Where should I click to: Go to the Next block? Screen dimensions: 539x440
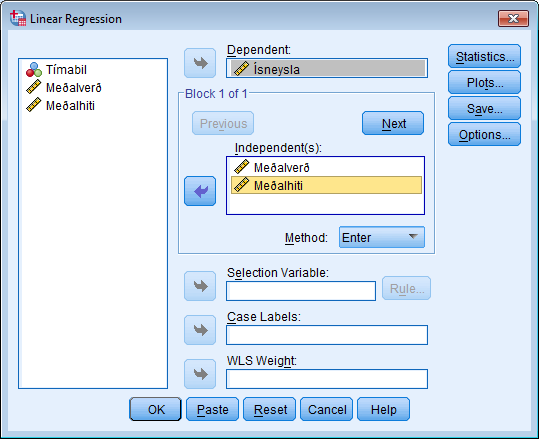point(393,123)
